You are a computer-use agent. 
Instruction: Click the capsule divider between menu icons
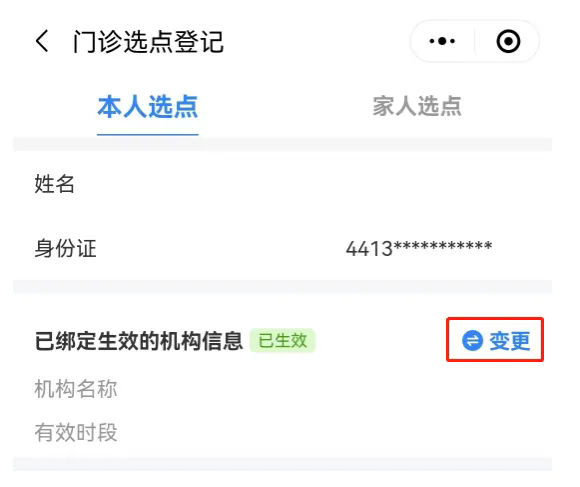coord(475,41)
